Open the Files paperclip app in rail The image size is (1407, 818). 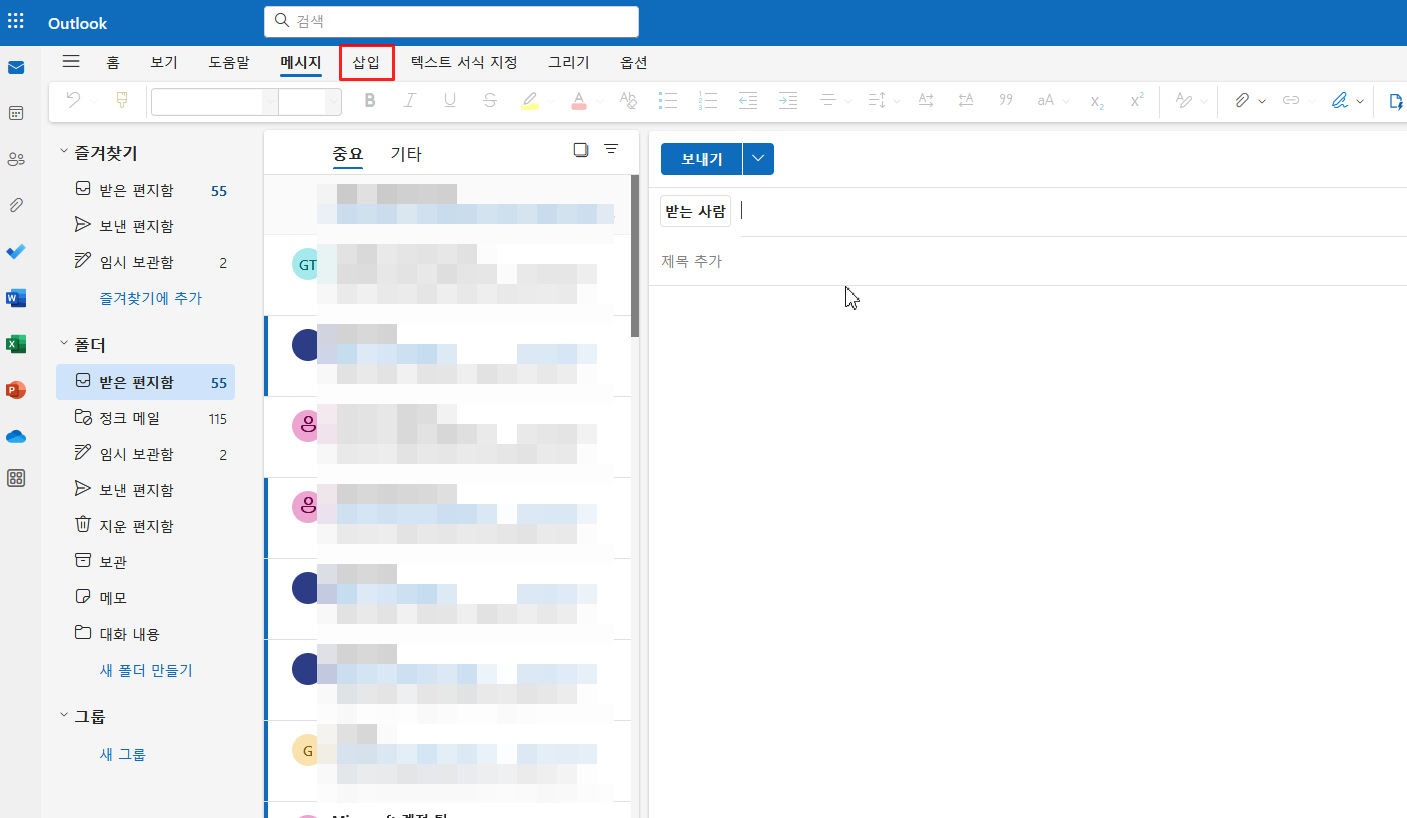click(x=16, y=205)
